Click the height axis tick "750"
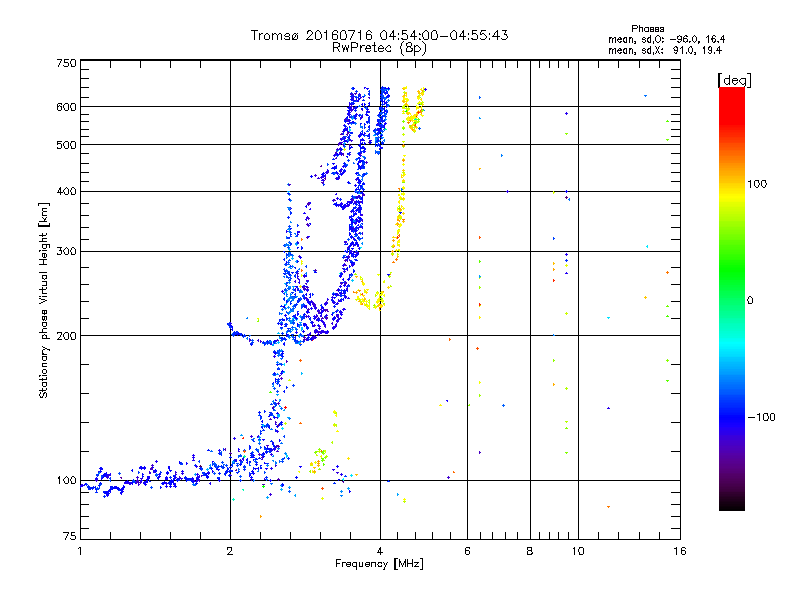 pyautogui.click(x=67, y=63)
